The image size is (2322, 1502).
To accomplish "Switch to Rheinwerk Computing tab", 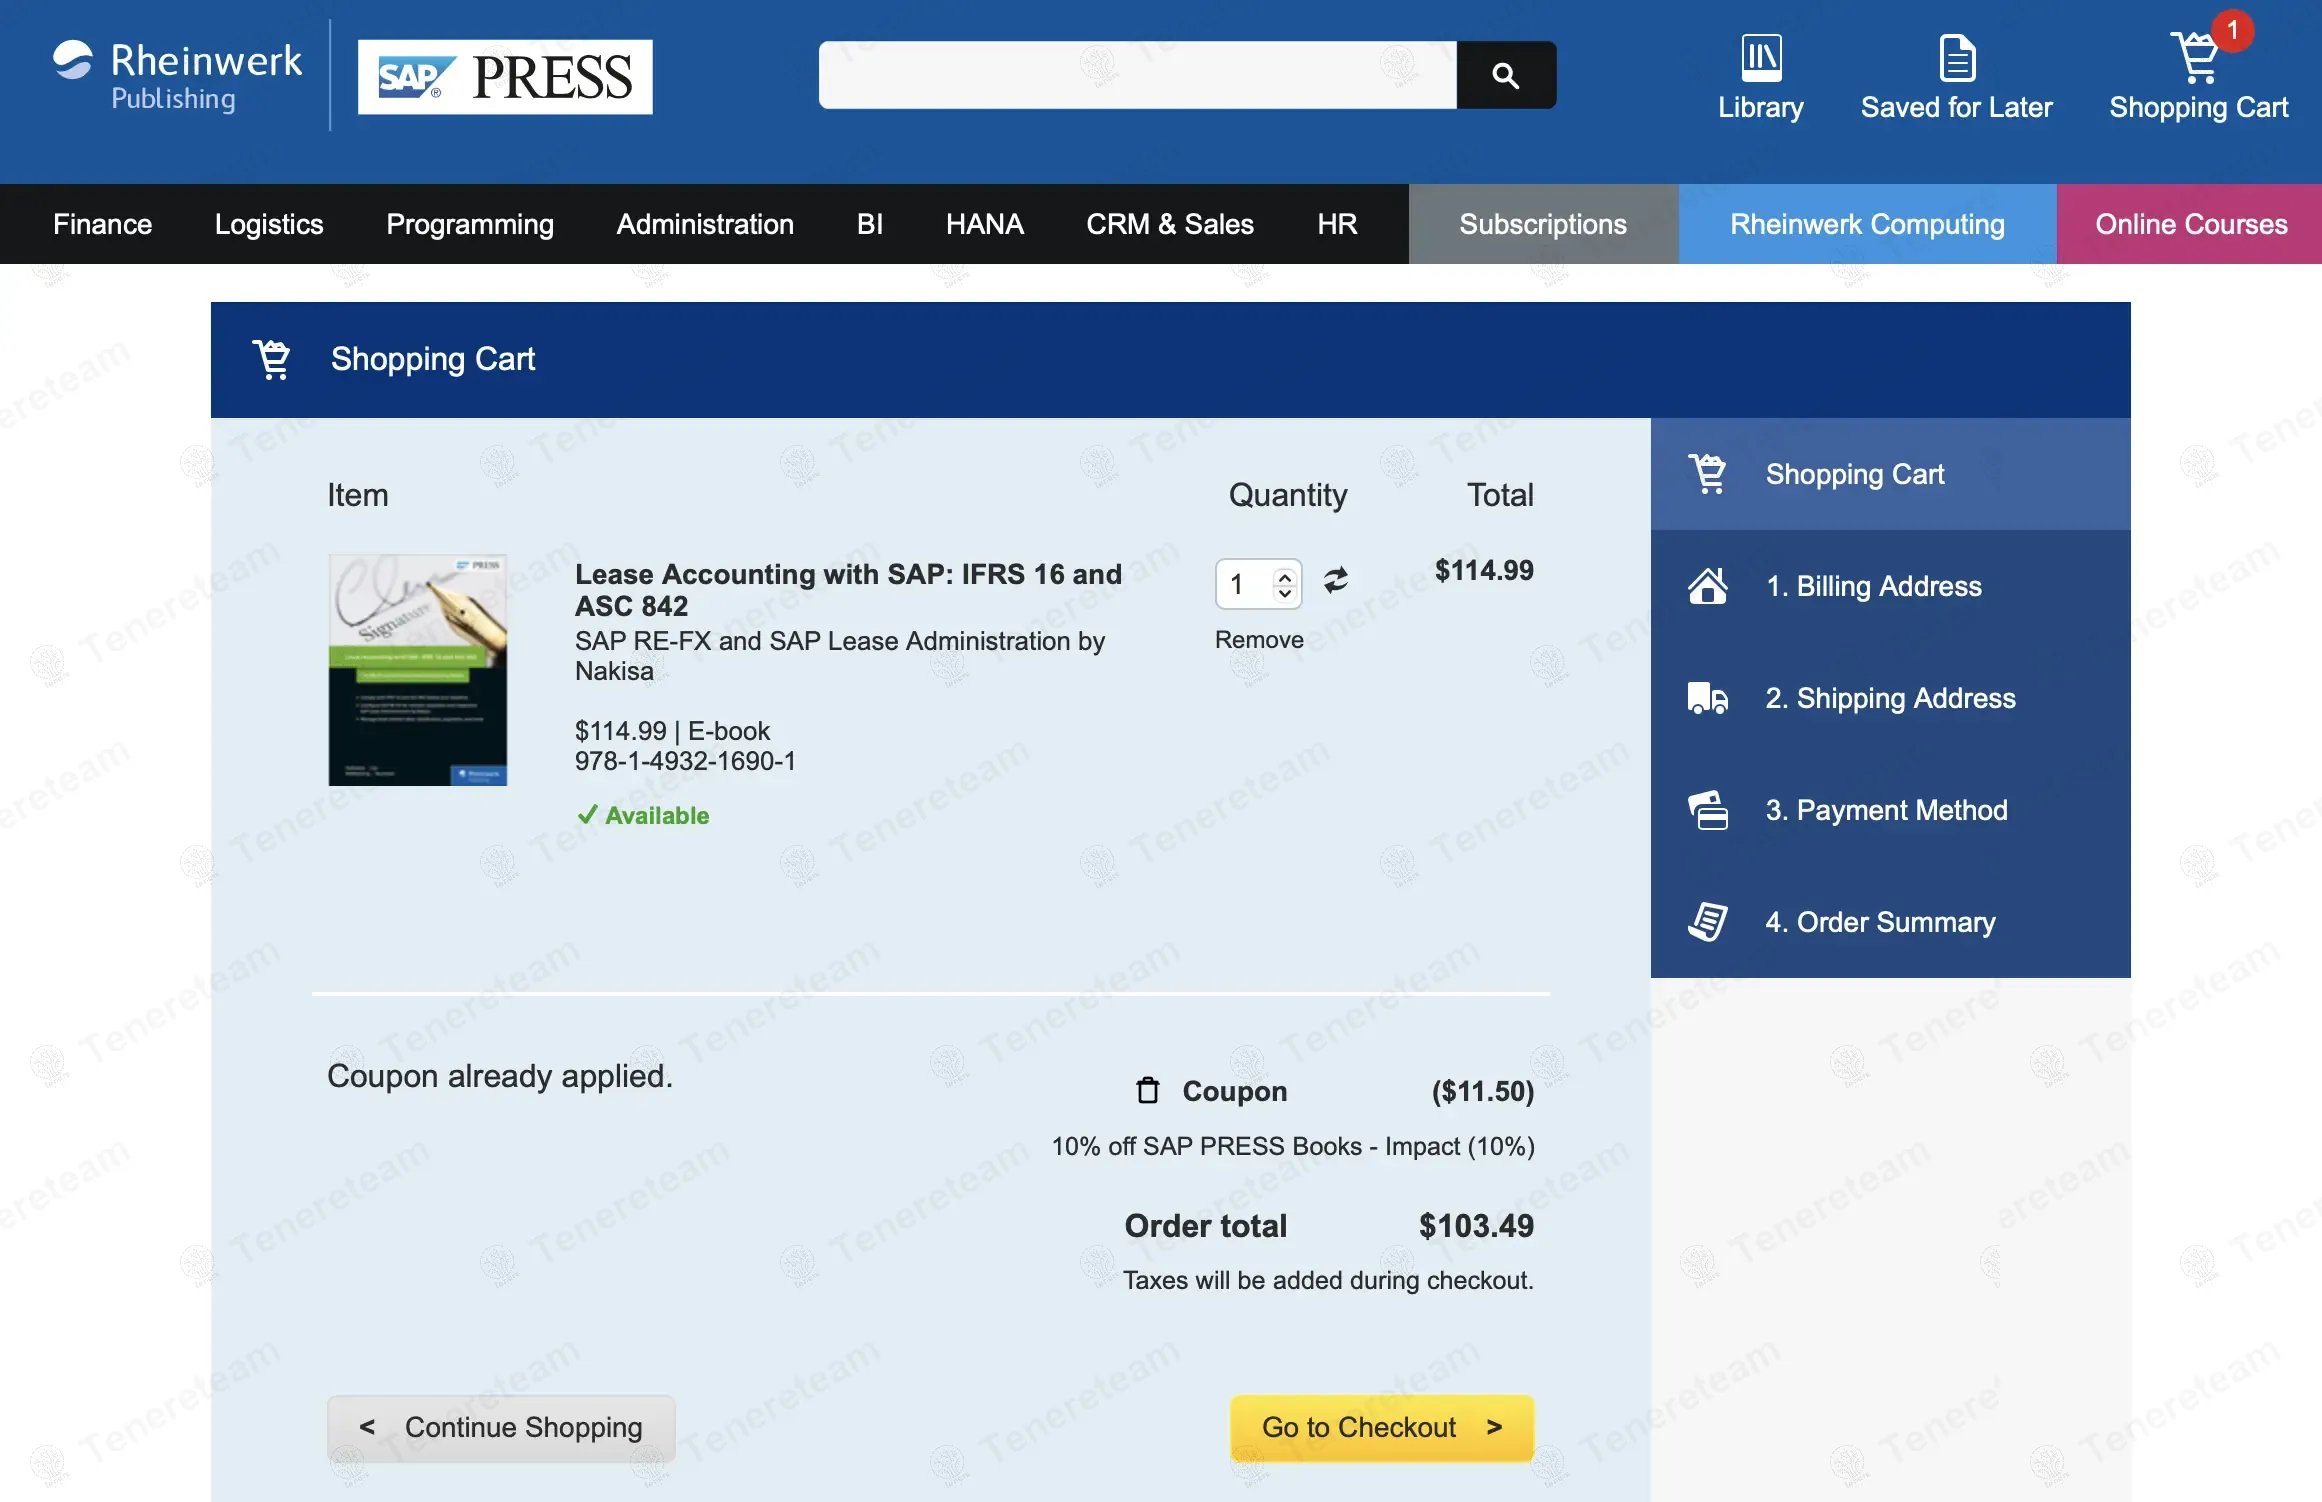I will point(1867,224).
